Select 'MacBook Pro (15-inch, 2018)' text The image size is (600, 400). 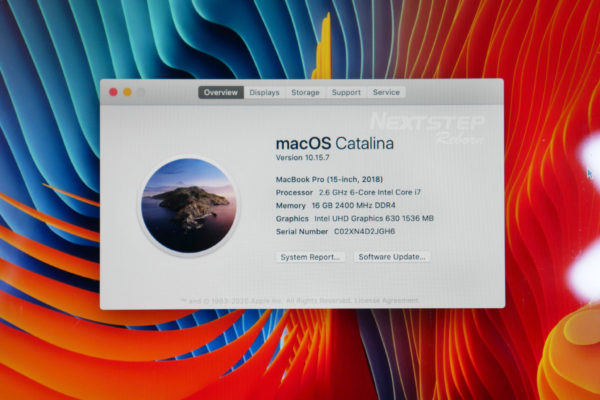point(329,179)
